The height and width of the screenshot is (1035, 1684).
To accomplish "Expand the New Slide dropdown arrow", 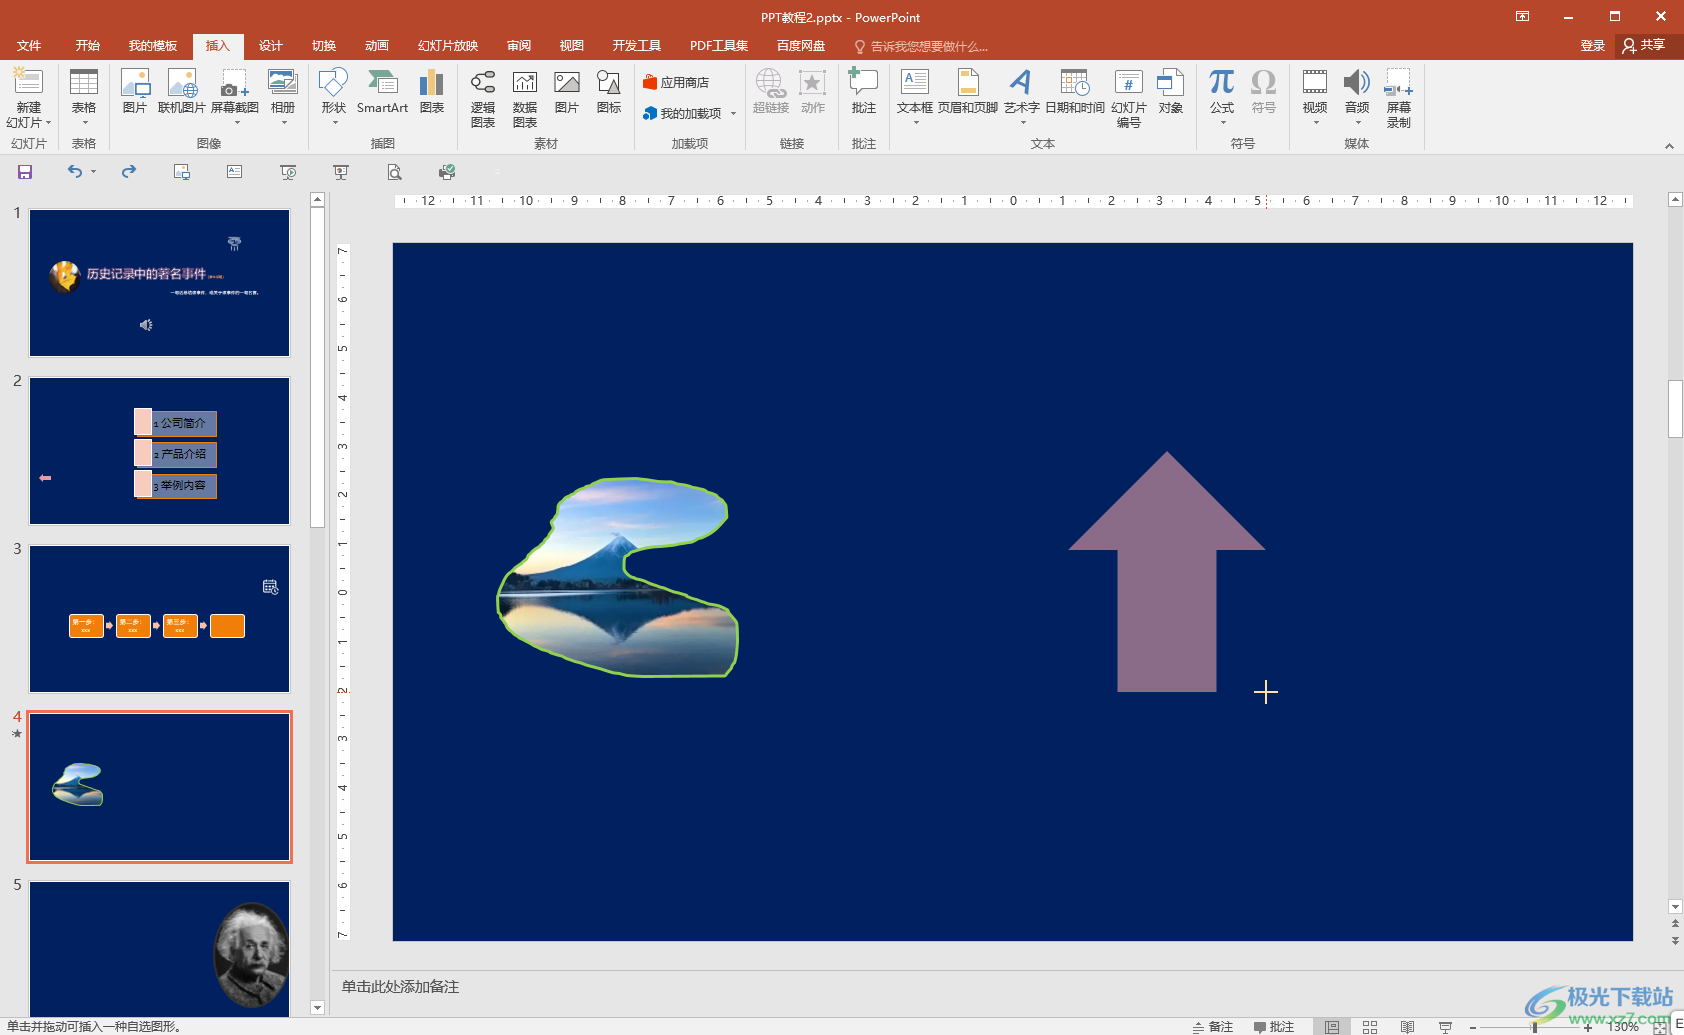I will 48,123.
